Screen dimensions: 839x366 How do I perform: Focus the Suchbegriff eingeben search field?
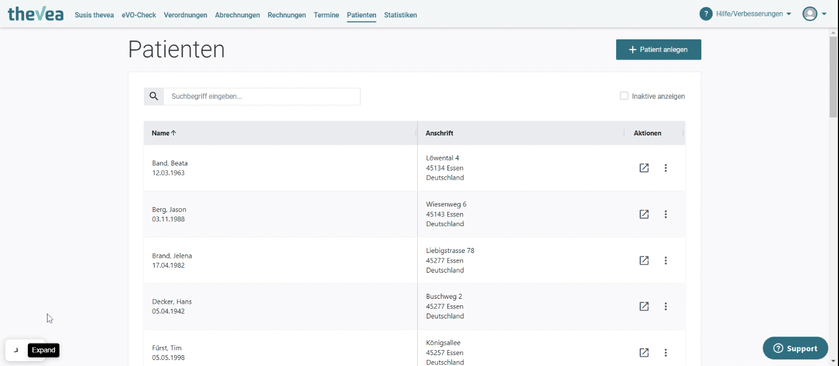(262, 96)
